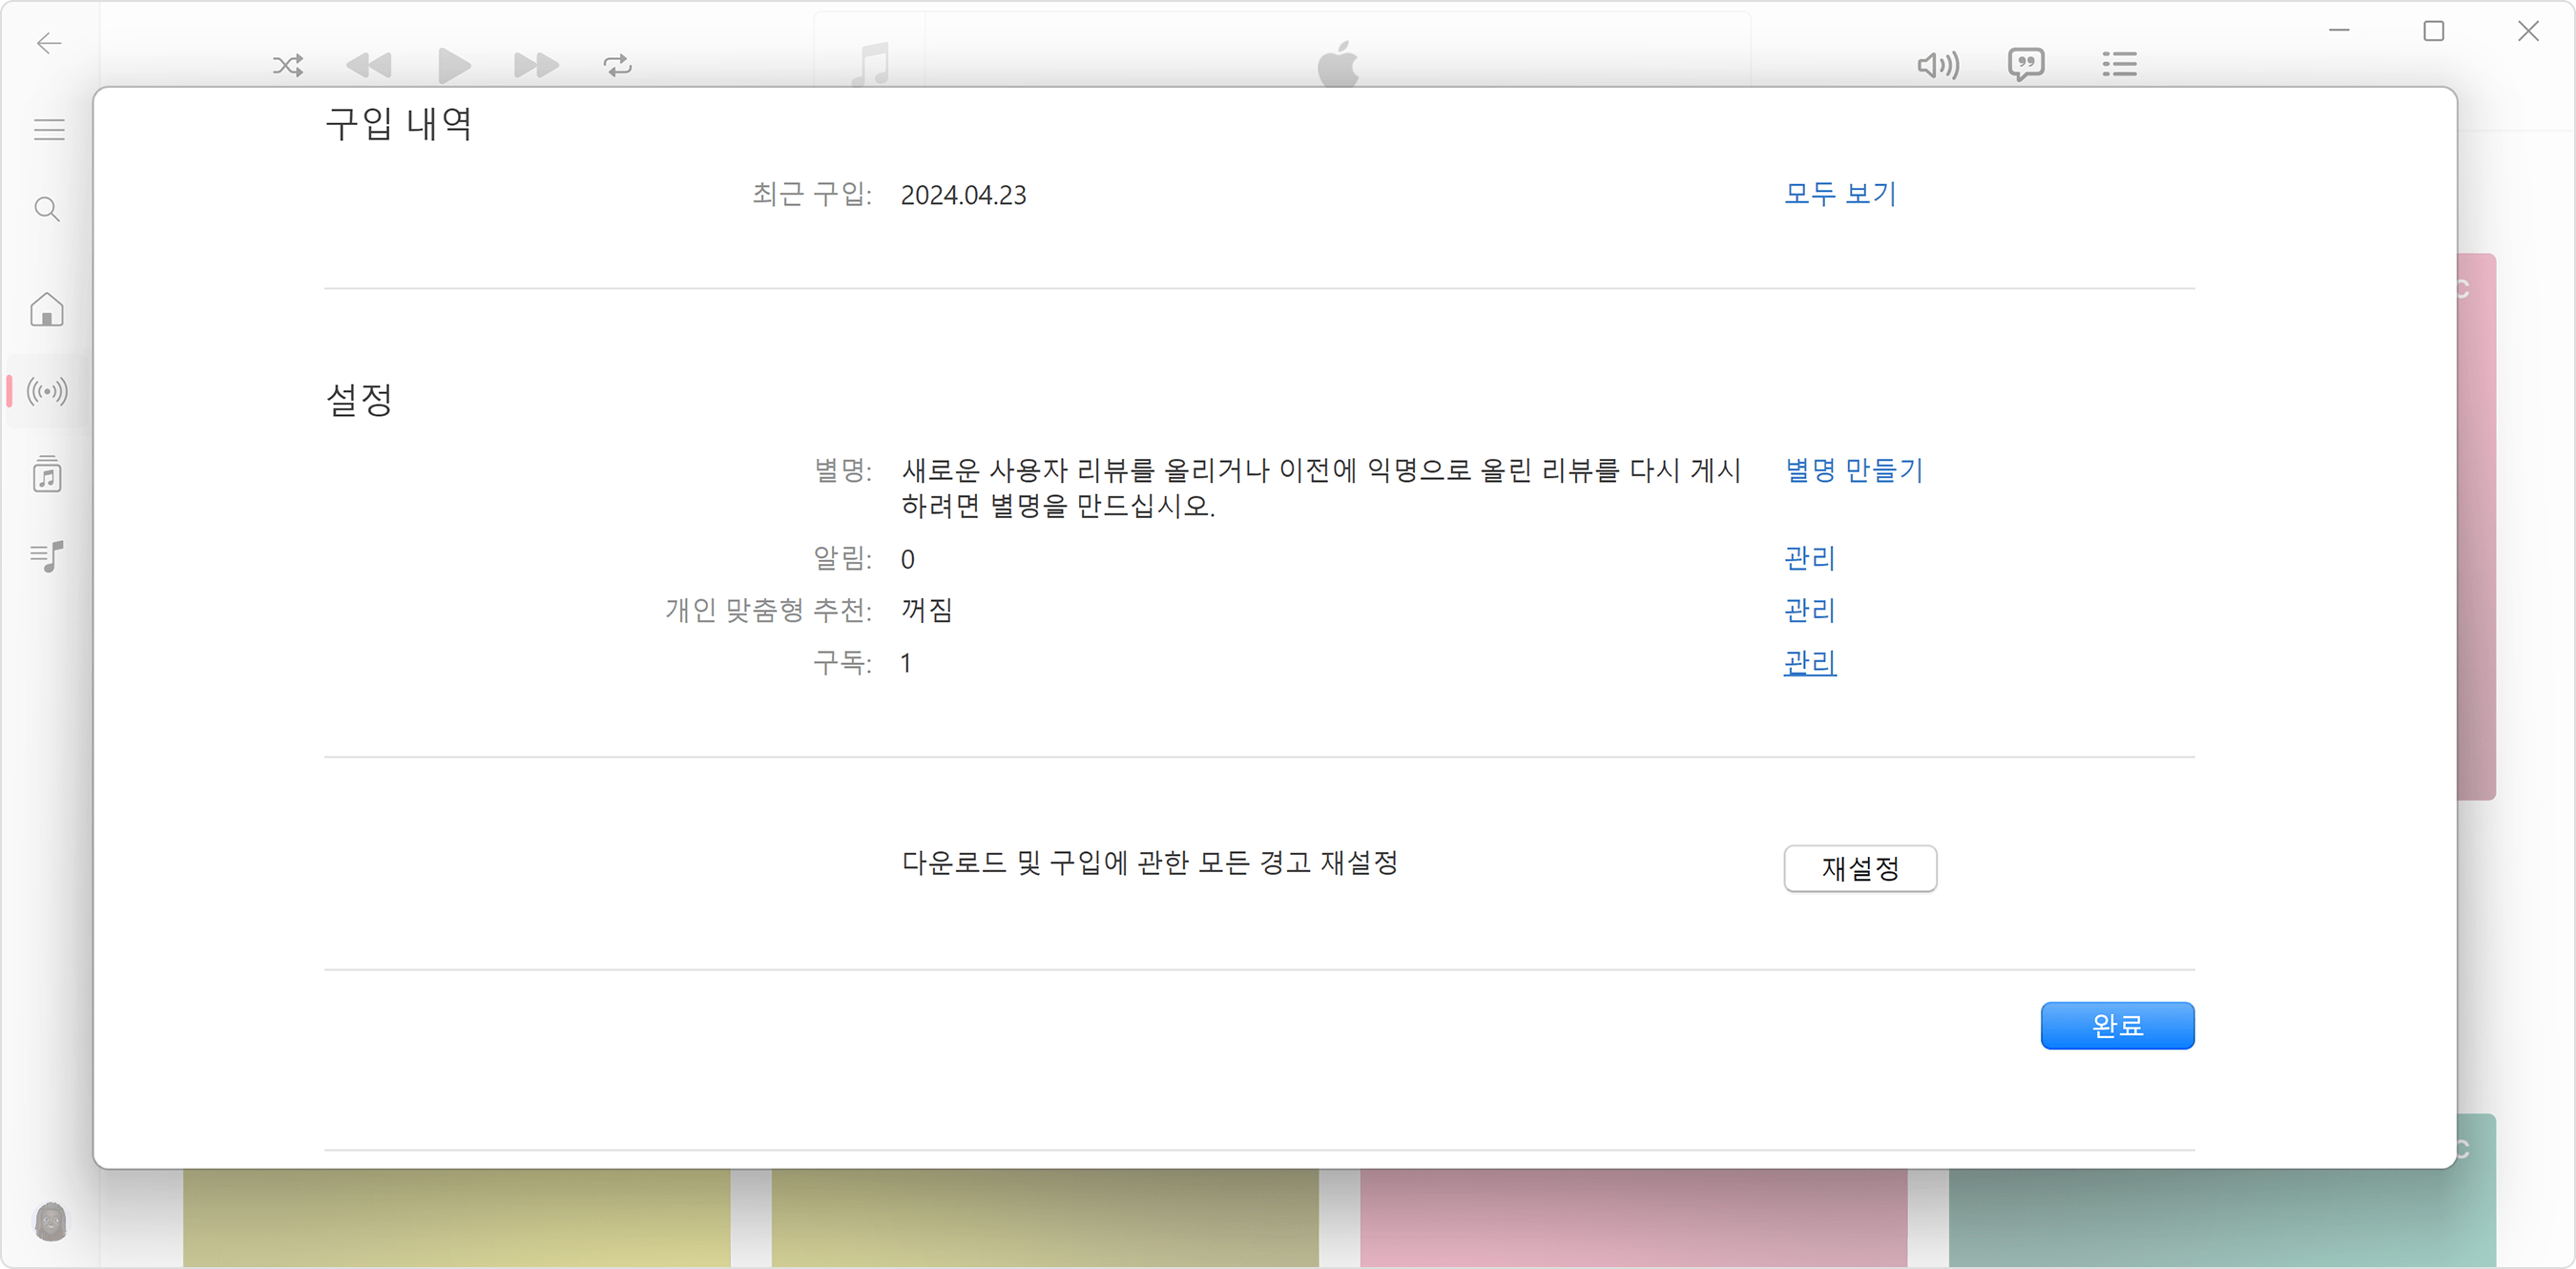This screenshot has width=2576, height=1269.
Task: Rewind to the previous track
Action: 369,65
